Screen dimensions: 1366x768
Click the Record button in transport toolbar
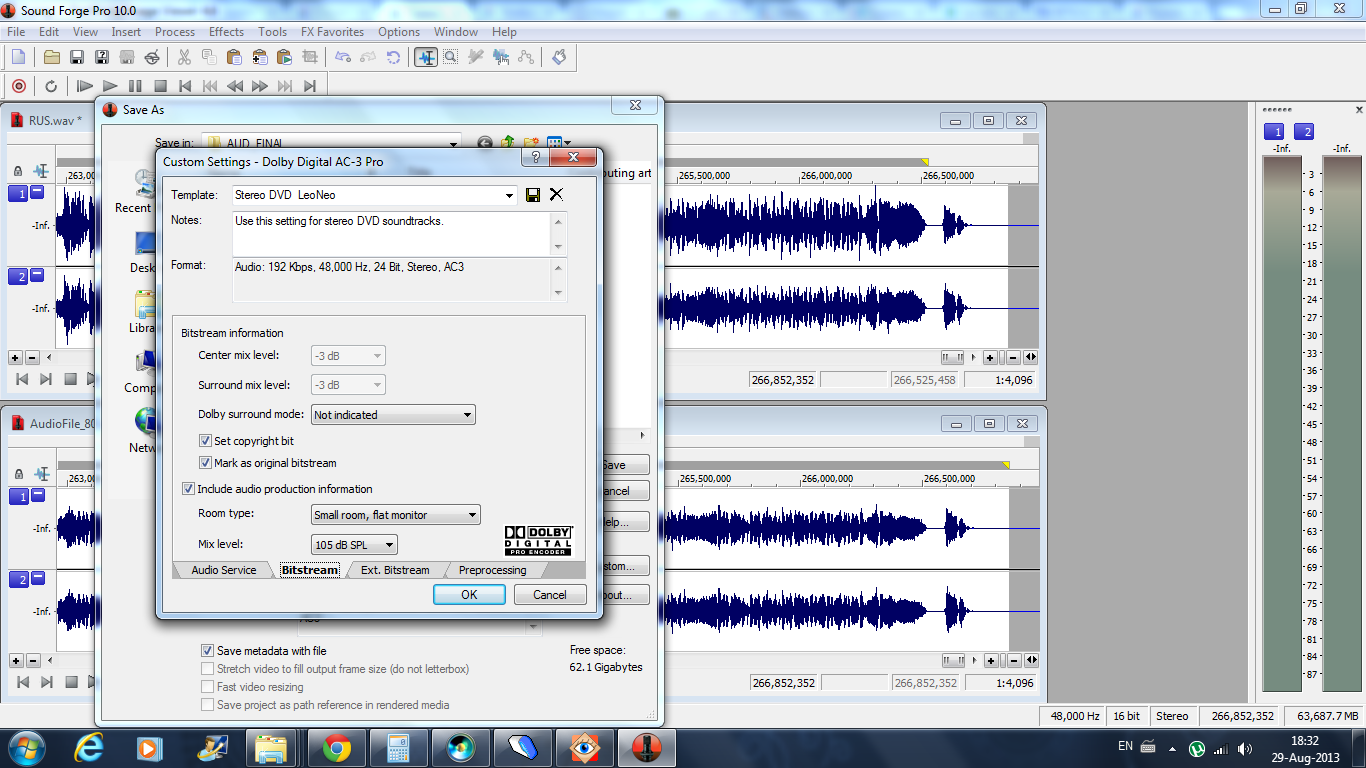[18, 86]
